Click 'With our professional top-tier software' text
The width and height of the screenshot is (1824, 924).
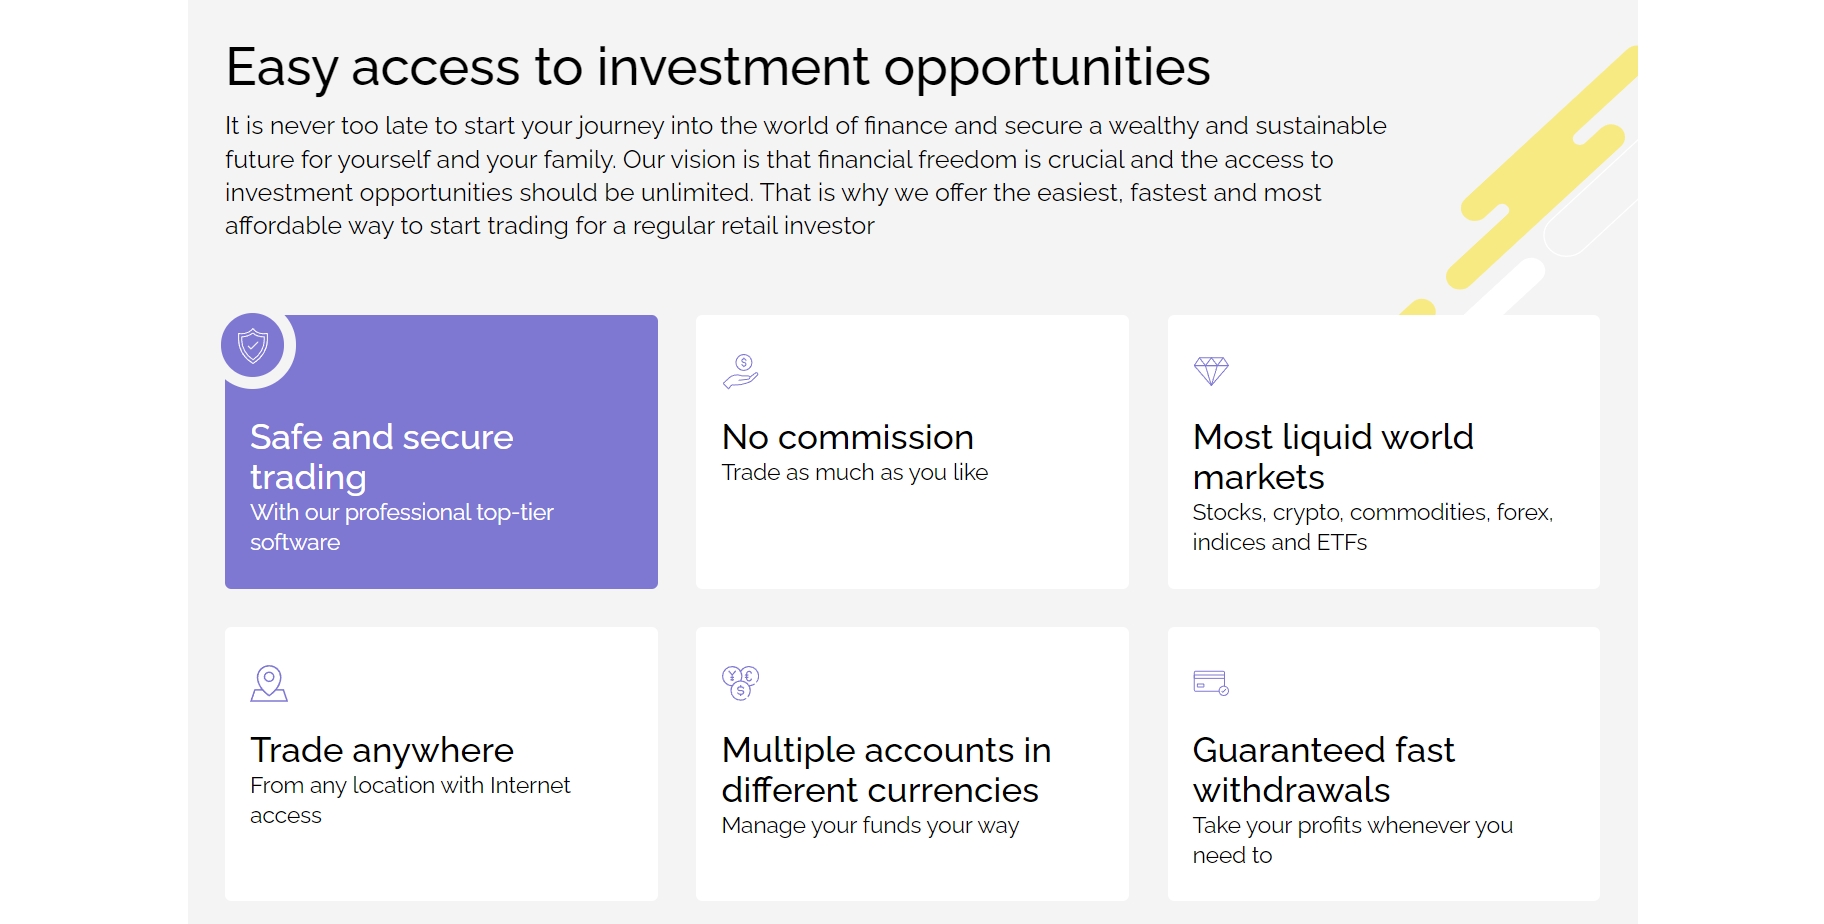pos(402,527)
